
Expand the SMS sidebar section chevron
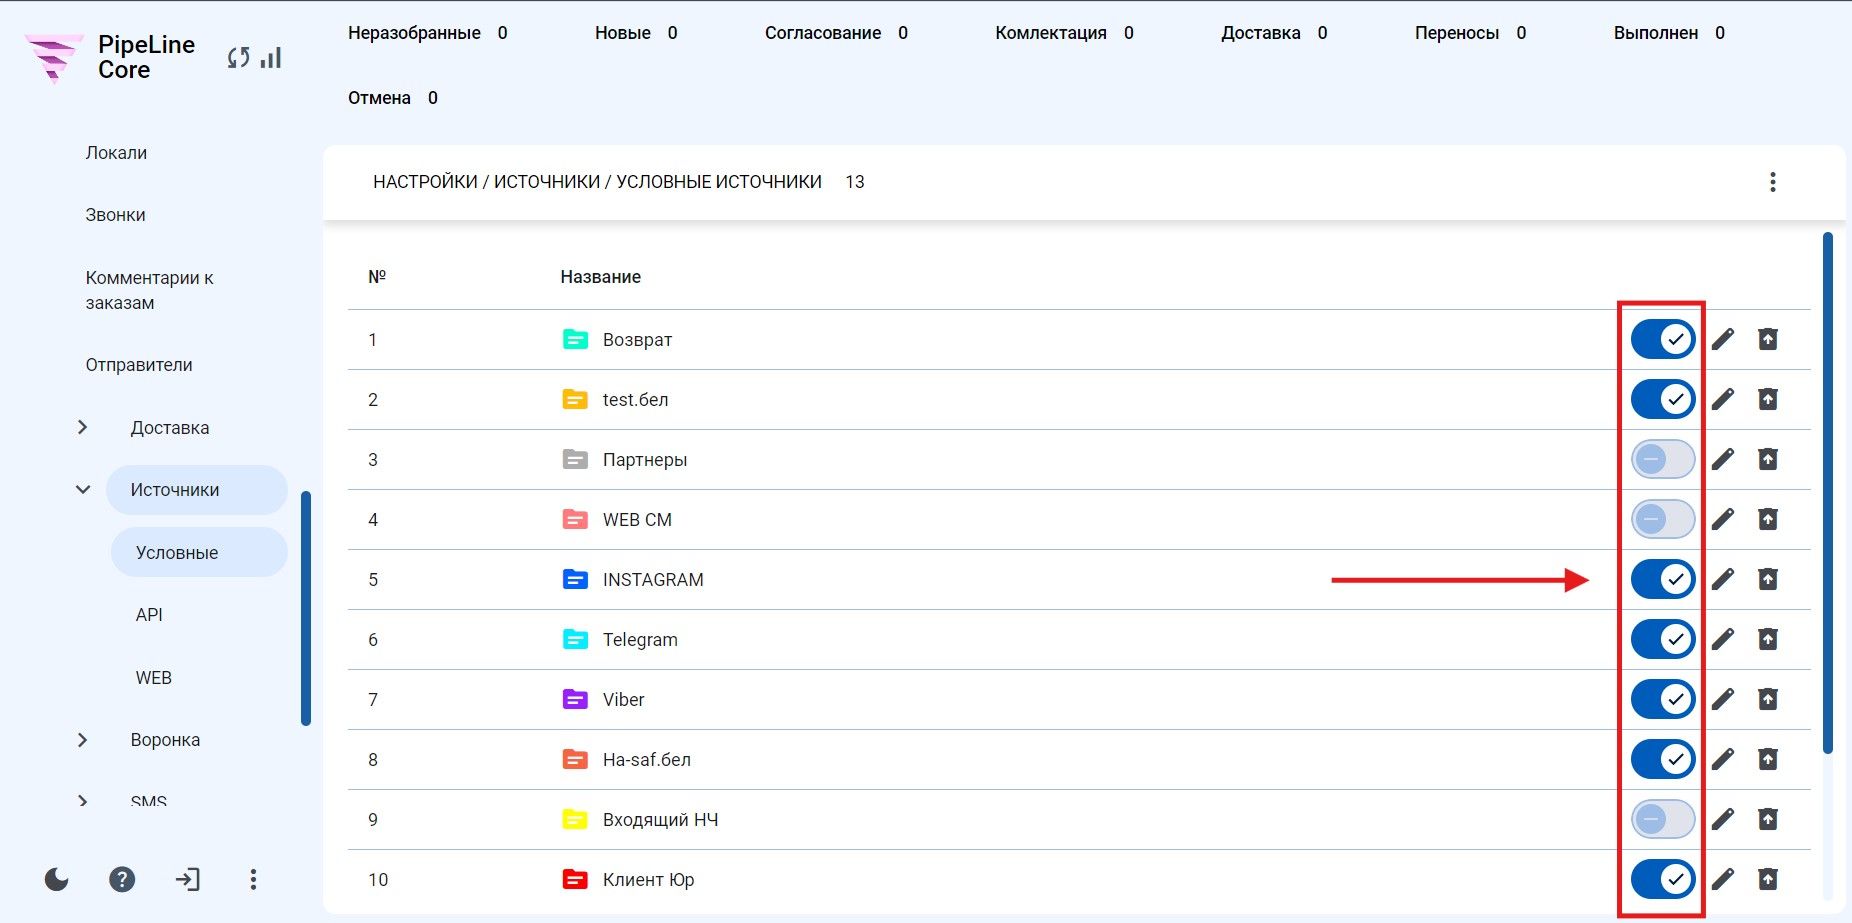83,801
